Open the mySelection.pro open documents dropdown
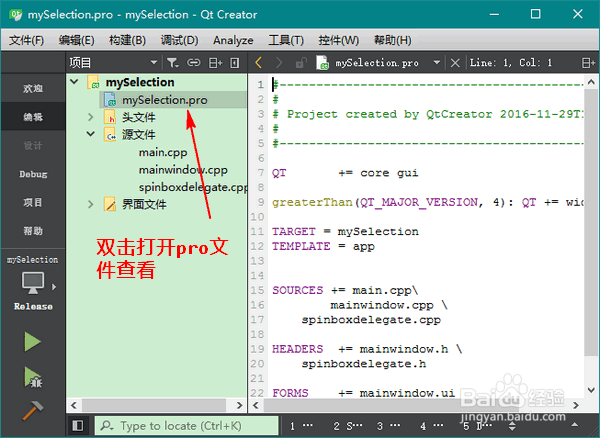 tap(436, 62)
